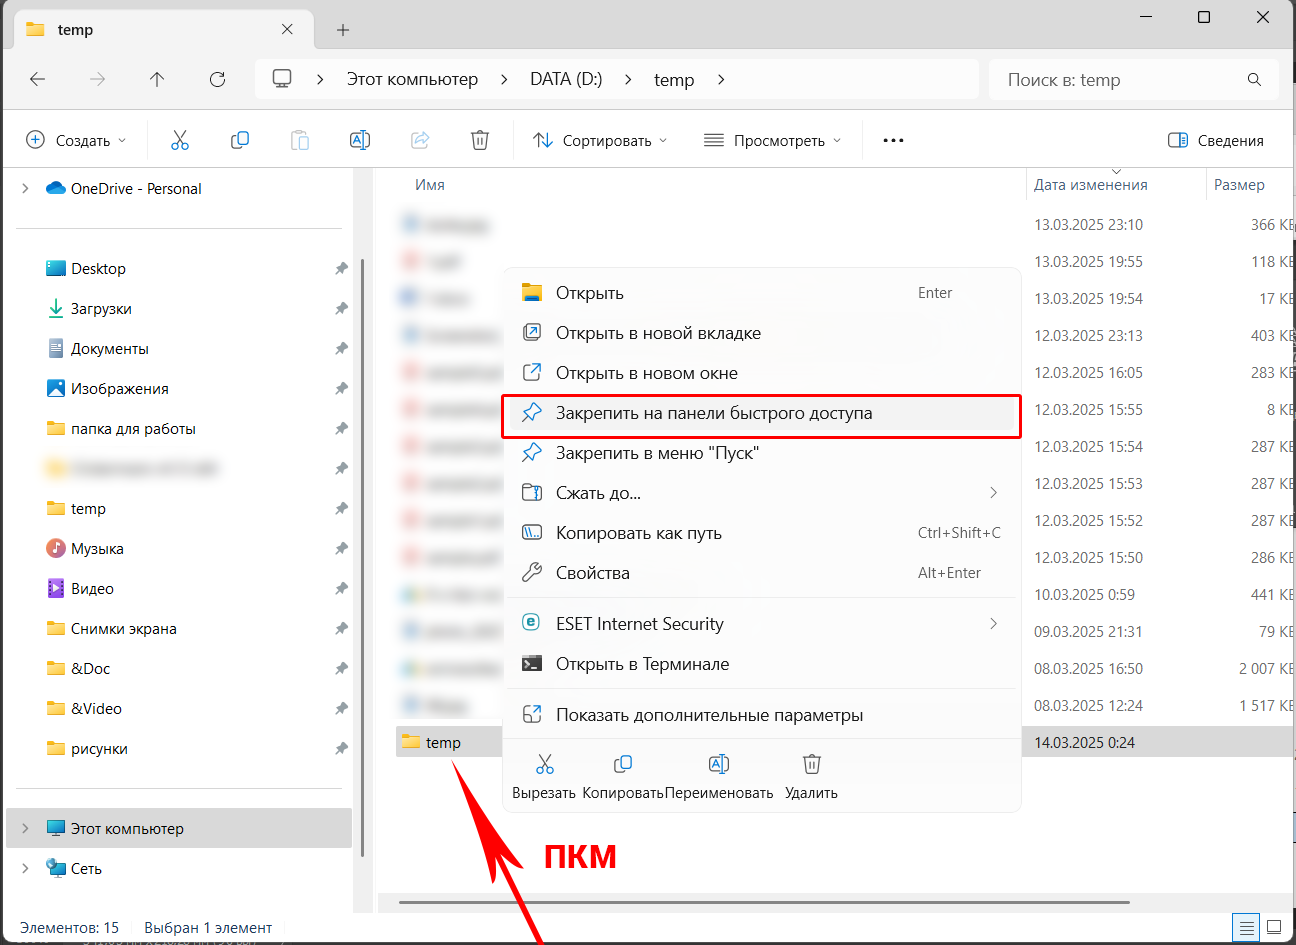Open the three-dots See more menu
The image size is (1296, 945).
tap(894, 141)
